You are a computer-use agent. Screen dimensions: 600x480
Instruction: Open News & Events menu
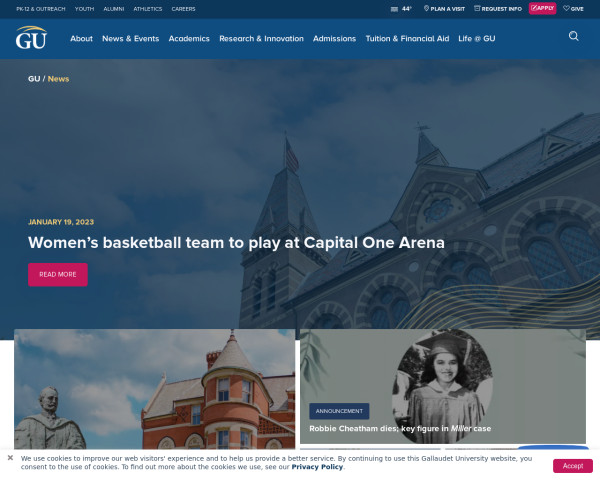click(130, 39)
